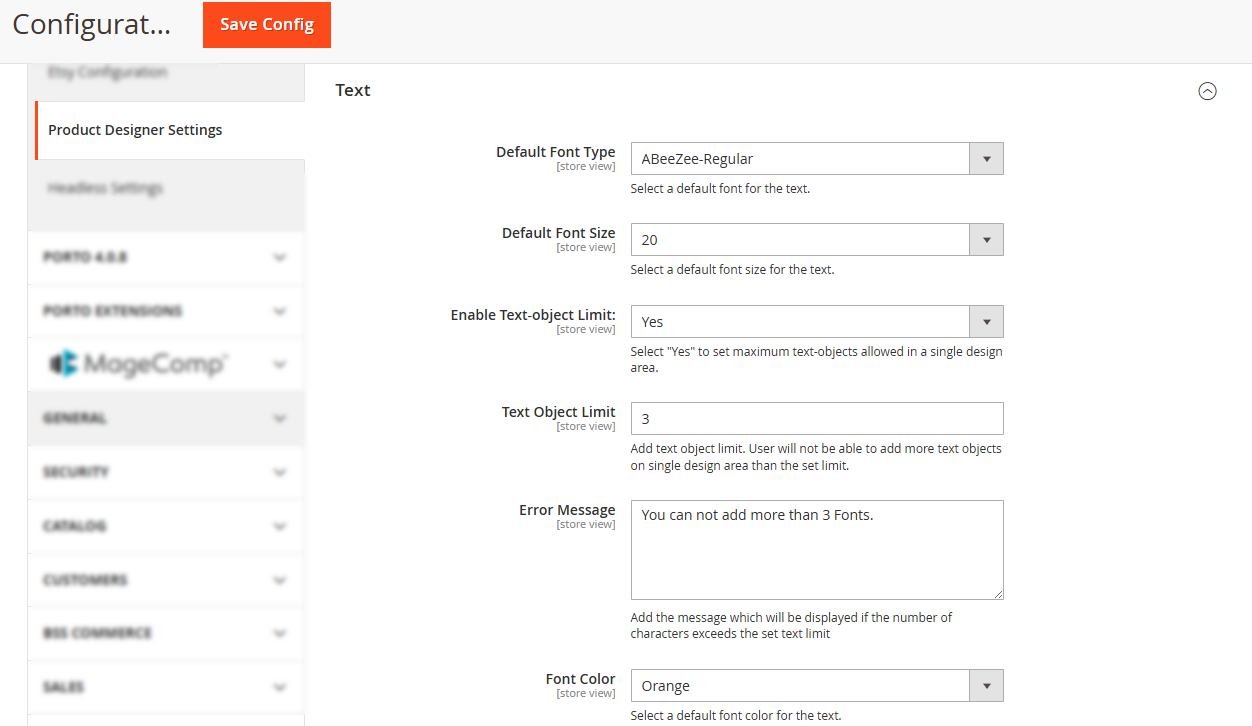This screenshot has width=1252, height=726.
Task: Toggle the Enable Text-object Limit selector
Action: (816, 322)
